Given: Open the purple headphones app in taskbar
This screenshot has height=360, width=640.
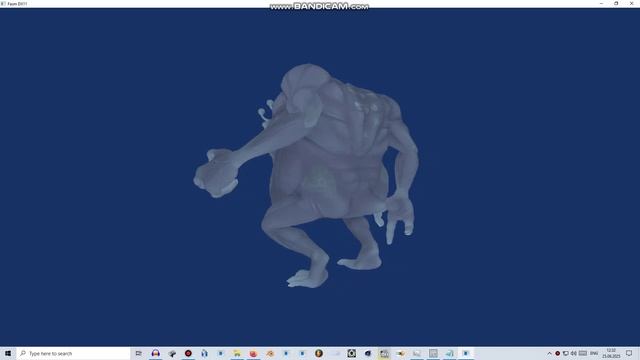Looking at the screenshot, I should coord(156,353).
